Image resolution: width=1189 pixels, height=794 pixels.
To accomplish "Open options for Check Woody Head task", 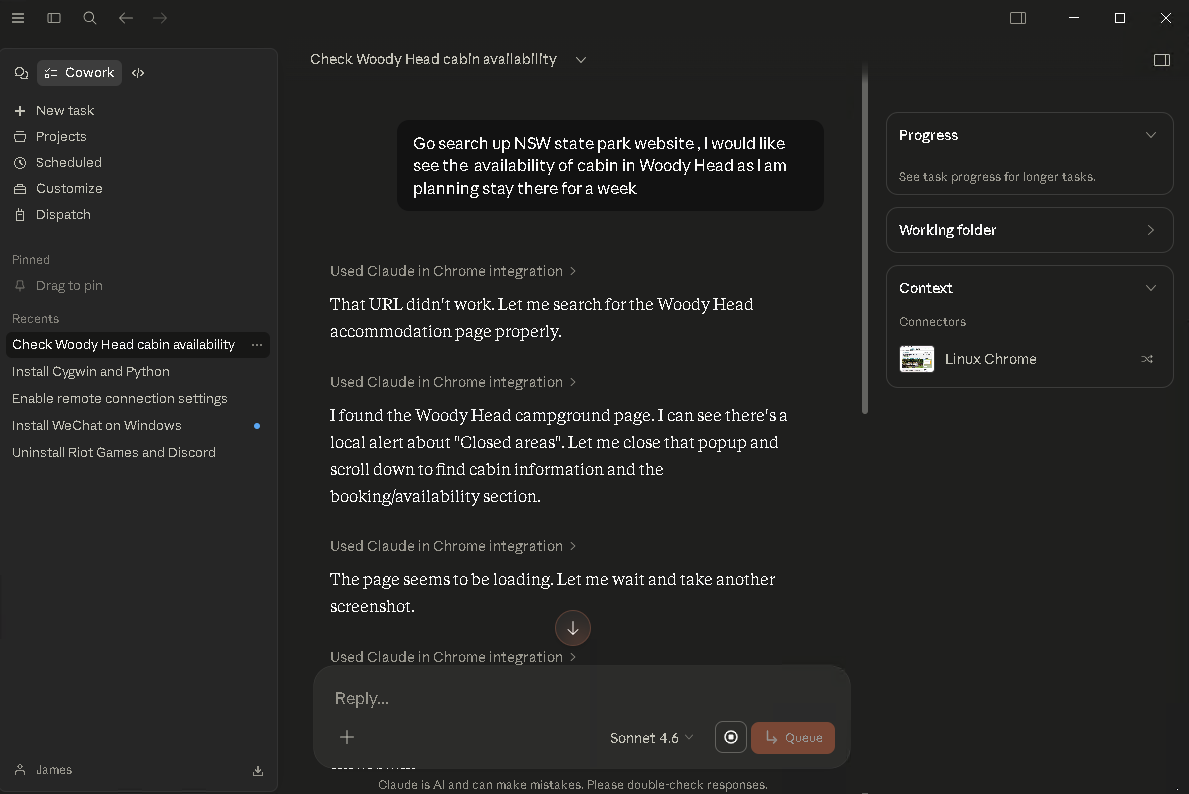I will (x=257, y=345).
